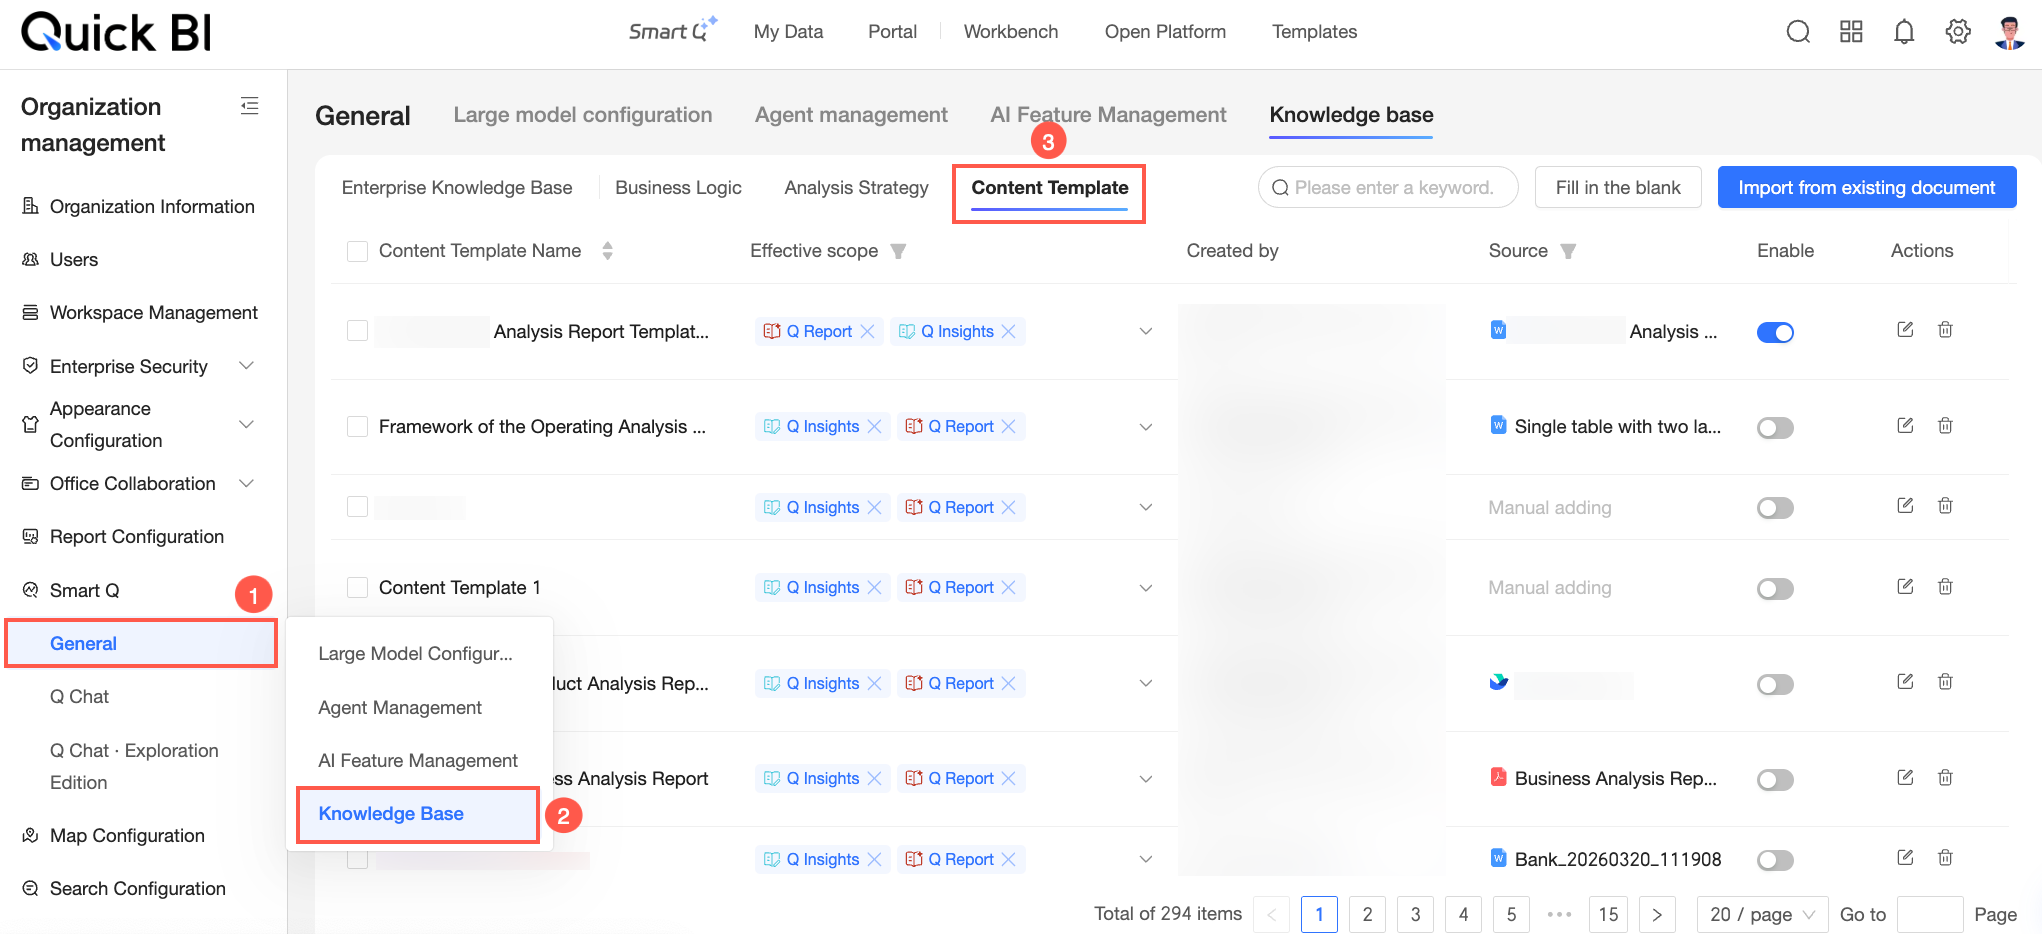Enable the Content Template 1 toggle
This screenshot has width=2042, height=934.
click(1775, 589)
